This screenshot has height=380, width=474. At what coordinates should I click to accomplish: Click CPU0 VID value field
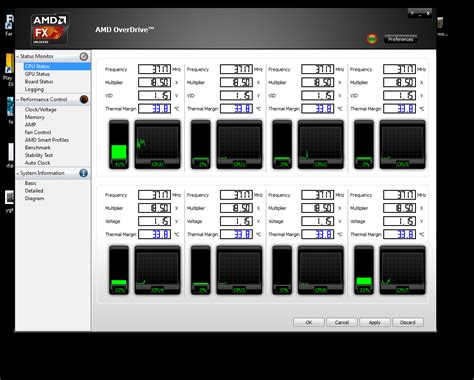pyautogui.click(x=155, y=96)
